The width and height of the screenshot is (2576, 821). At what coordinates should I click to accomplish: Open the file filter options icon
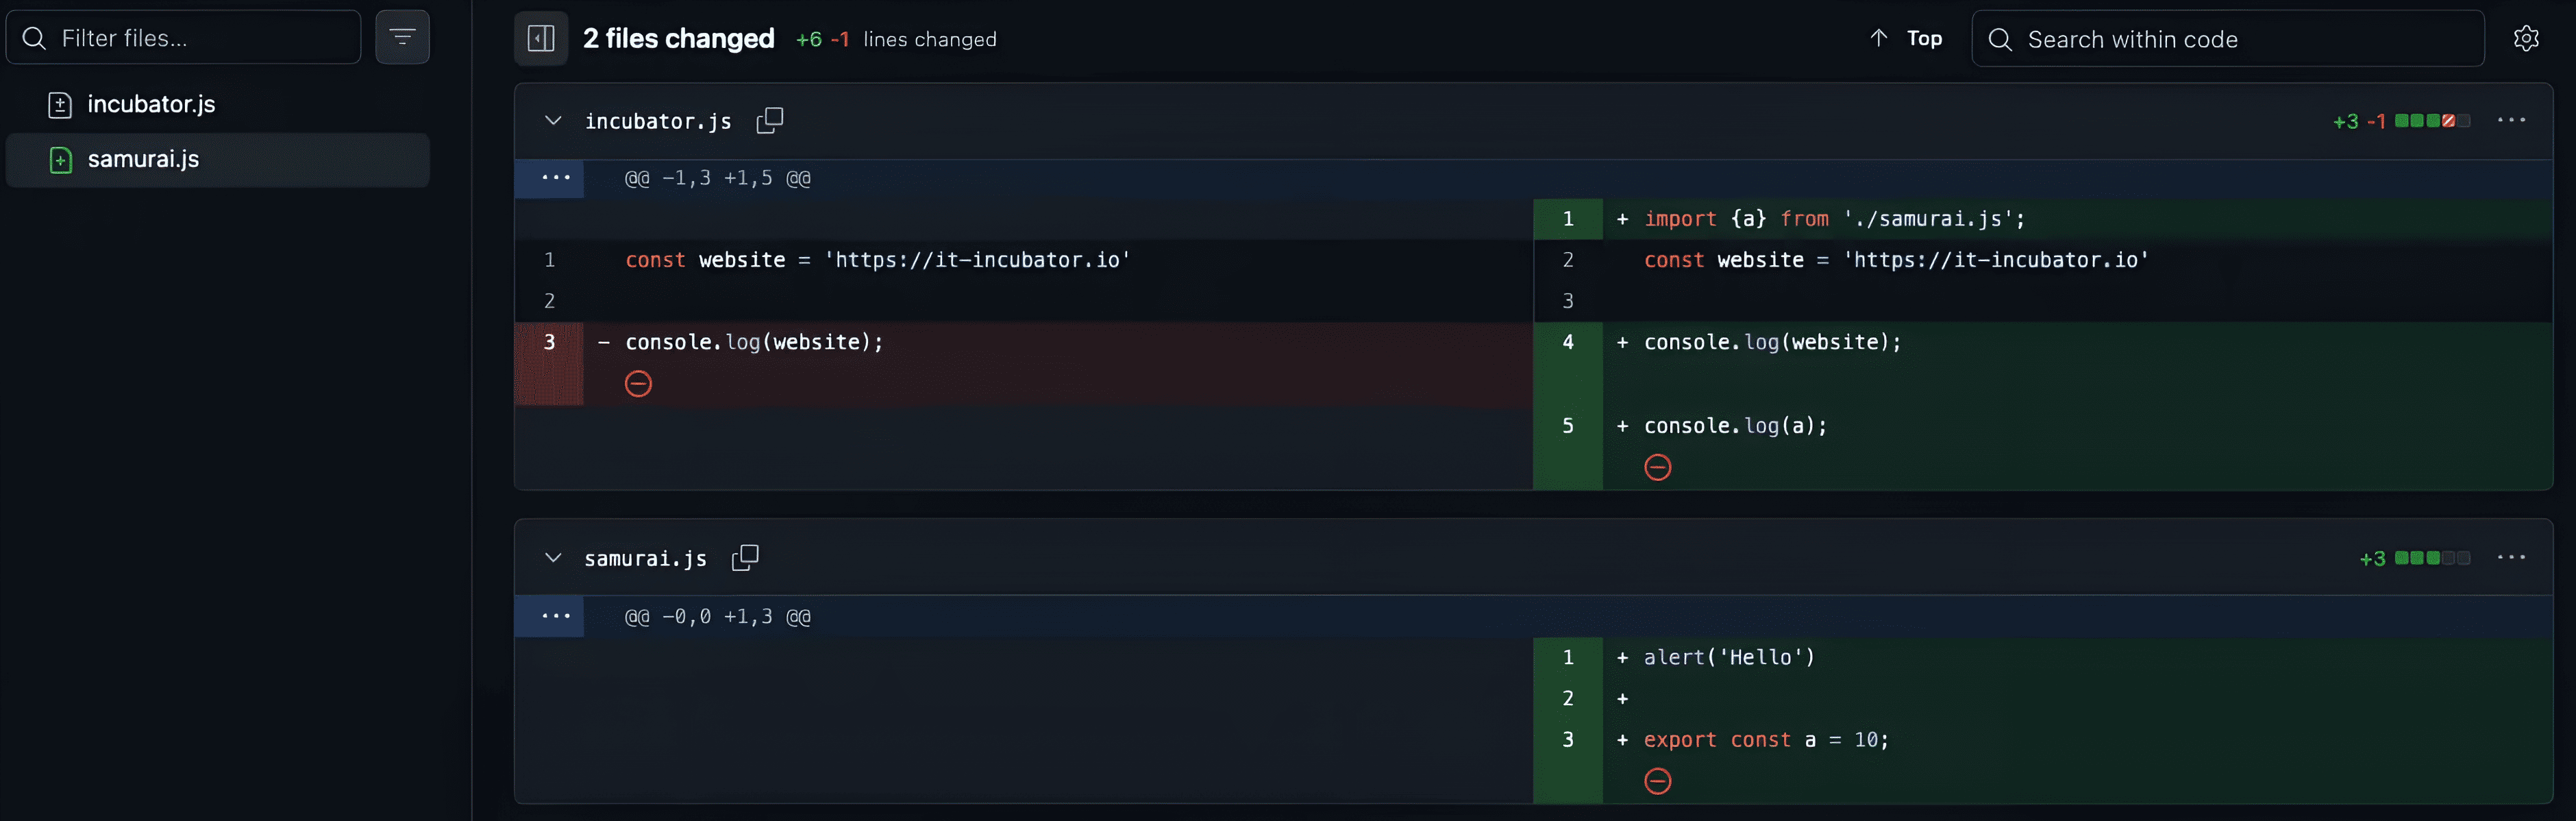point(402,38)
